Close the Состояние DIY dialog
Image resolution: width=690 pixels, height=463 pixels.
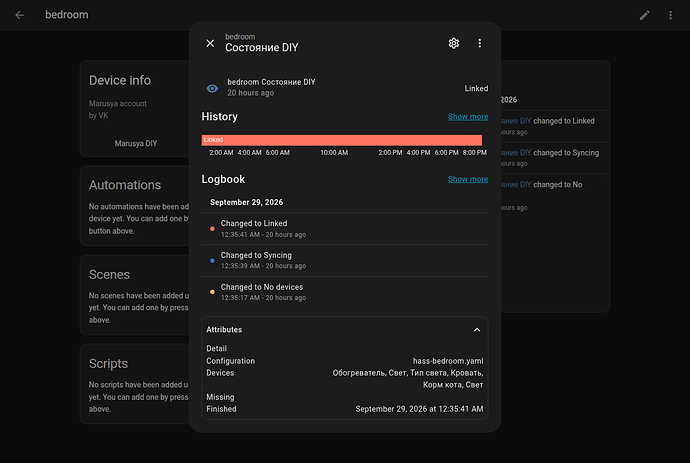(210, 43)
